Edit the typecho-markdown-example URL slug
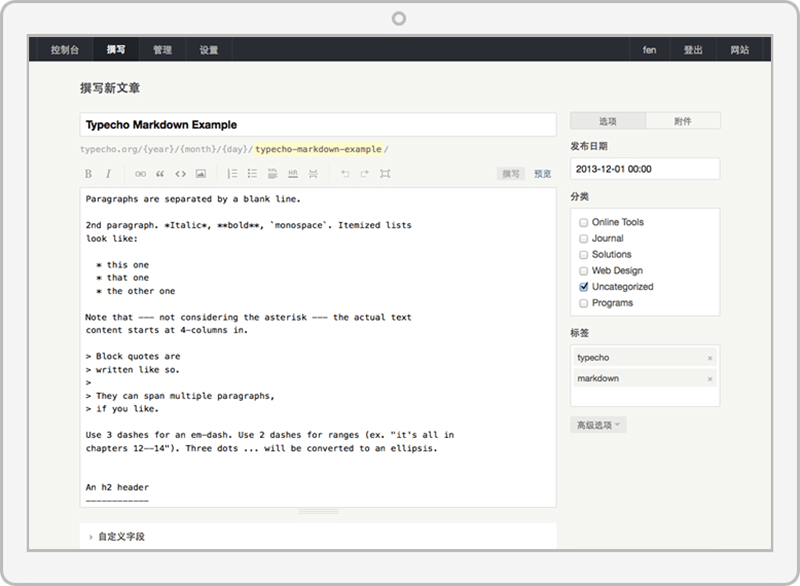The height and width of the screenshot is (586, 800). [x=318, y=149]
